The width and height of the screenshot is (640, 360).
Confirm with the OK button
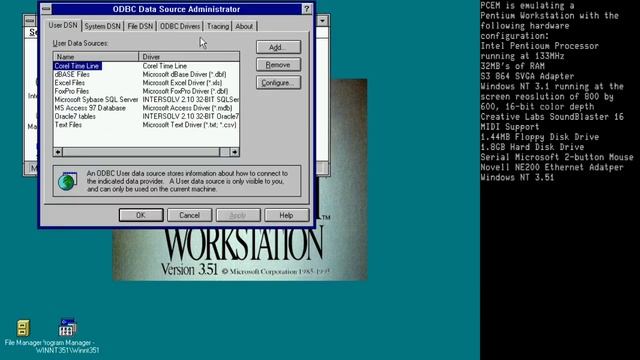coord(141,215)
